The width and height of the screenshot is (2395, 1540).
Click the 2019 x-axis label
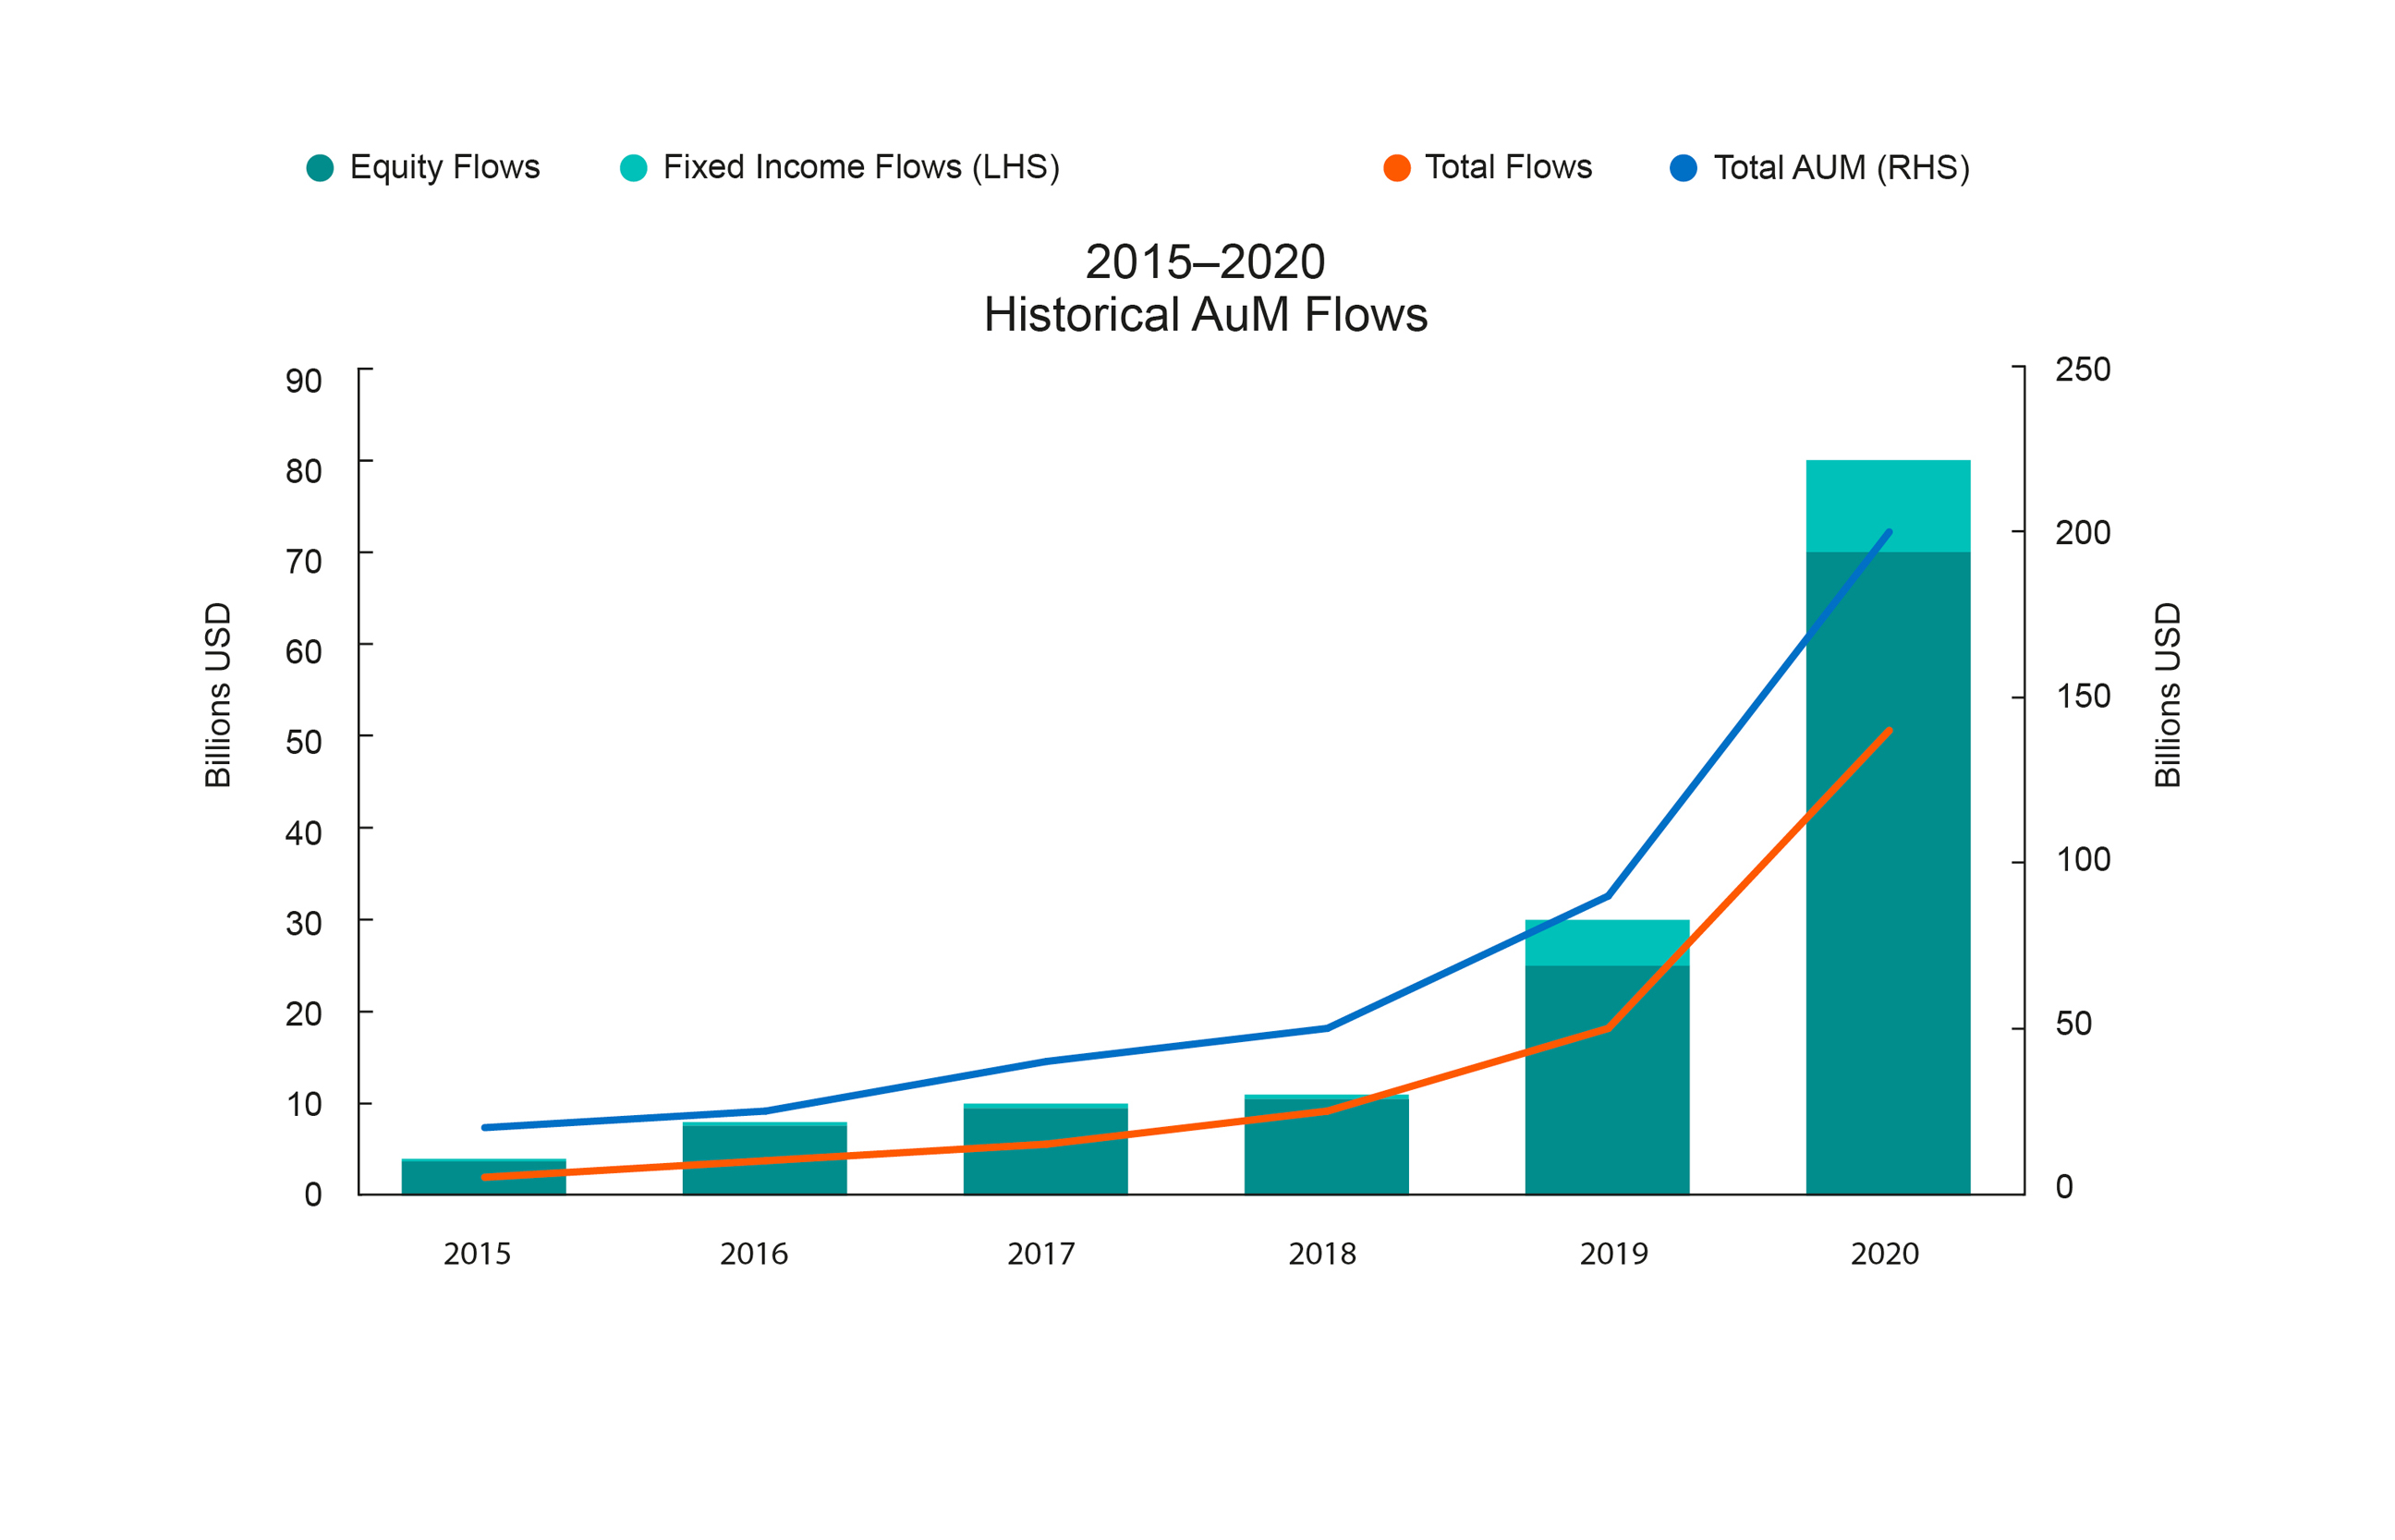[x=1614, y=1254]
